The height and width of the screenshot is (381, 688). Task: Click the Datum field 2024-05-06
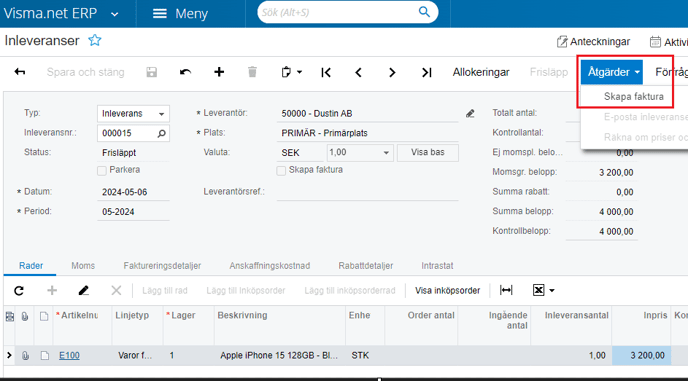tap(133, 192)
